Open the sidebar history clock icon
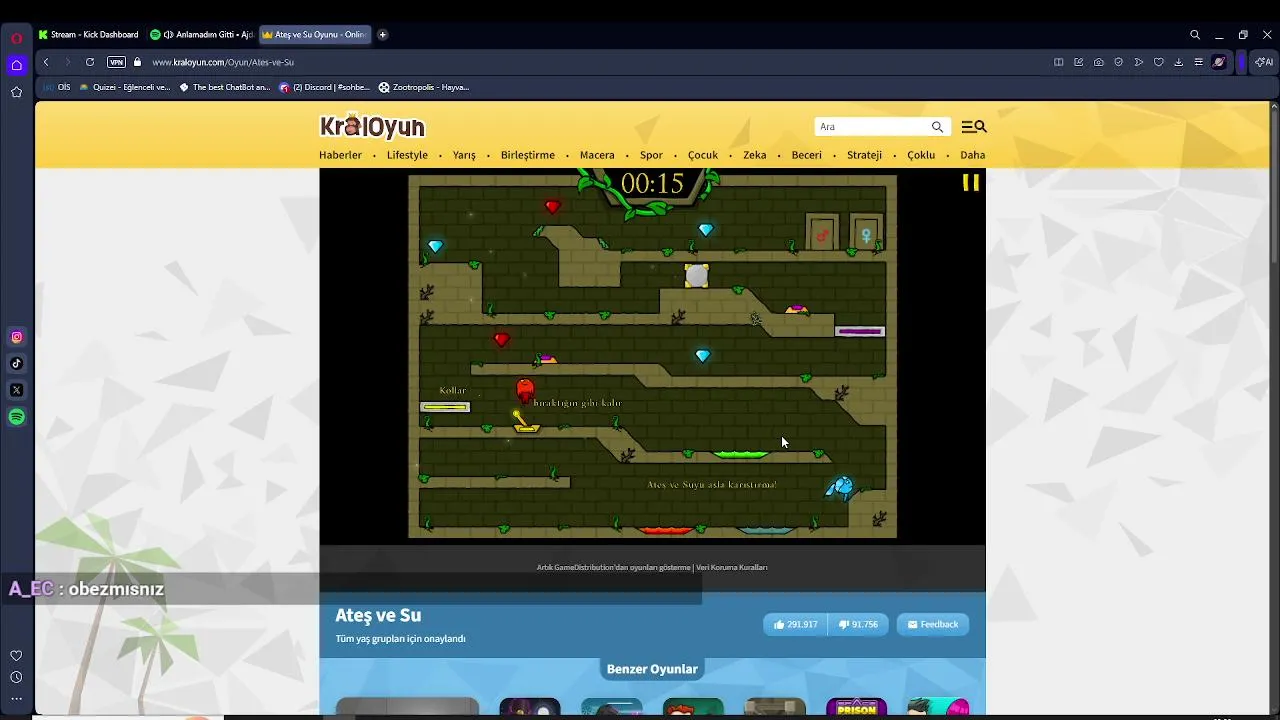This screenshot has width=1280, height=720. tap(16, 677)
